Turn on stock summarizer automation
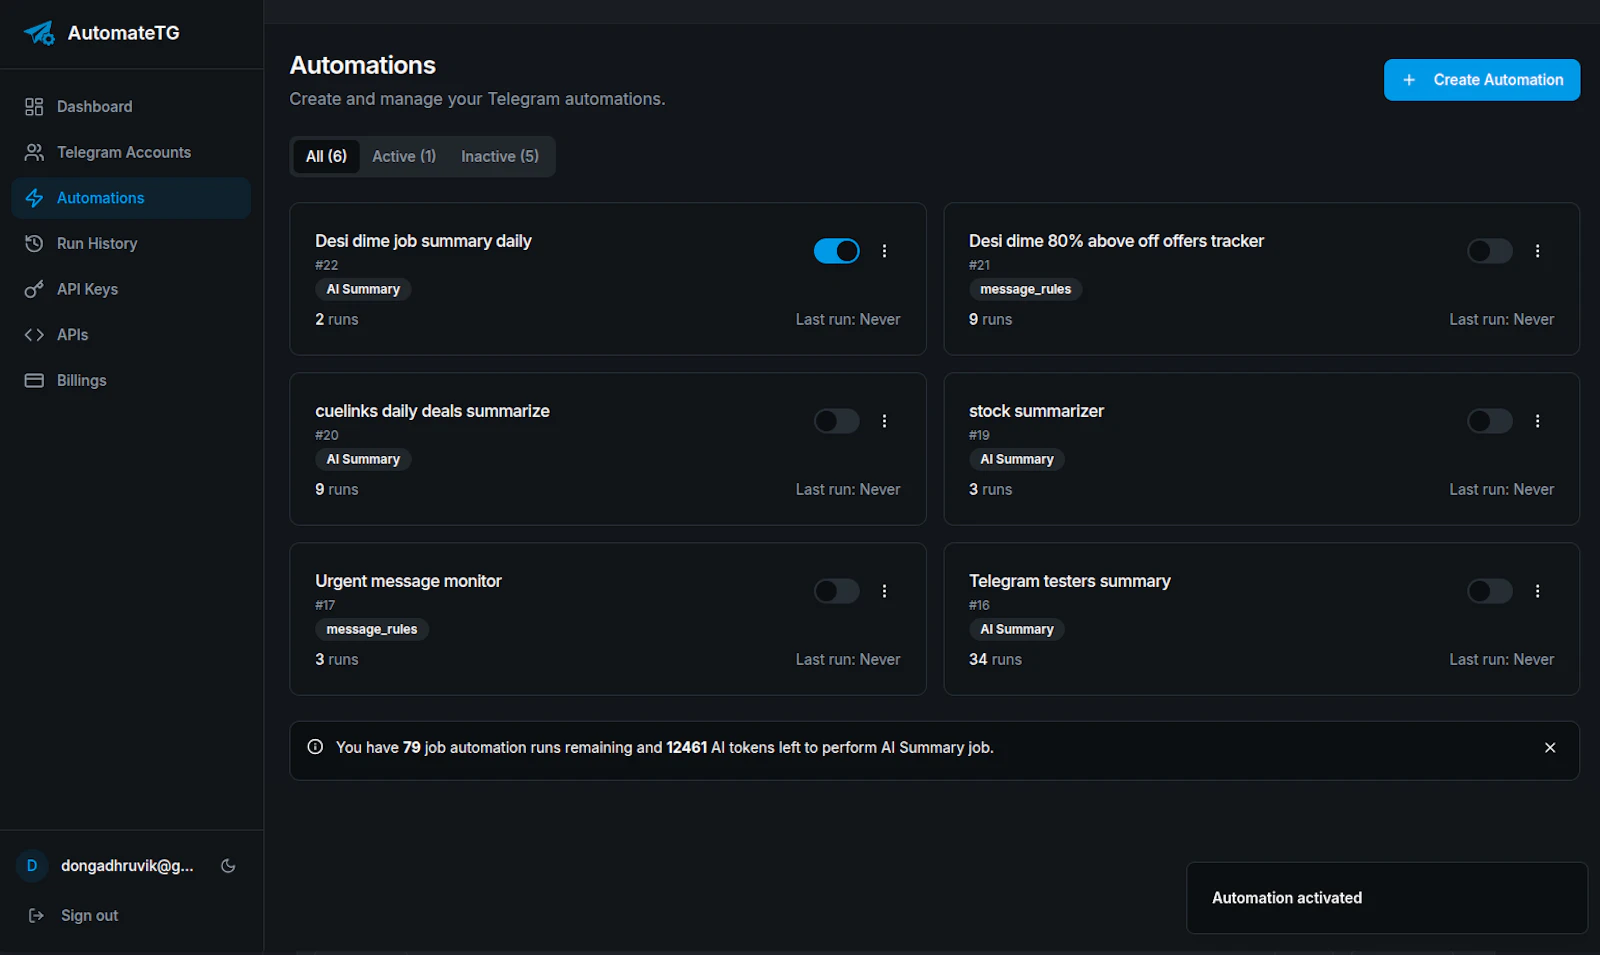Screen dimensions: 1600x955 (x=1490, y=421)
